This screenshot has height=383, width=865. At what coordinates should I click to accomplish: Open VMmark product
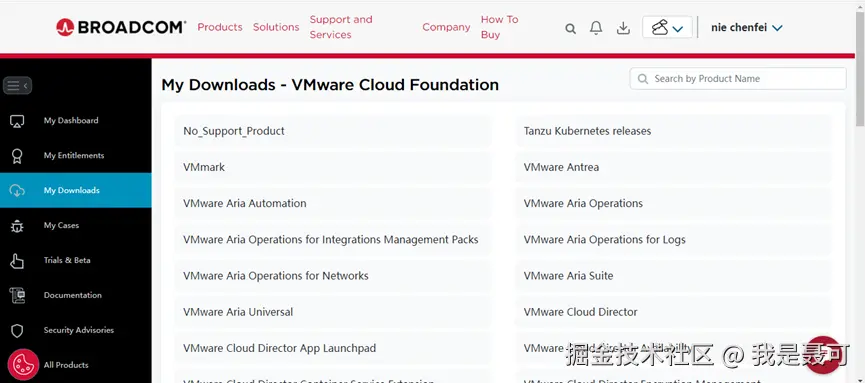point(333,167)
